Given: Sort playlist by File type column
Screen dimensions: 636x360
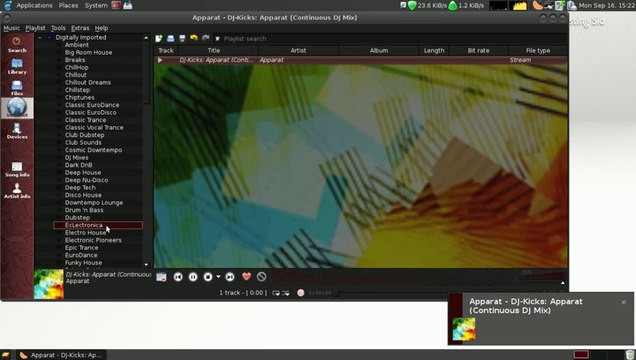Looking at the screenshot, I should [x=538, y=51].
